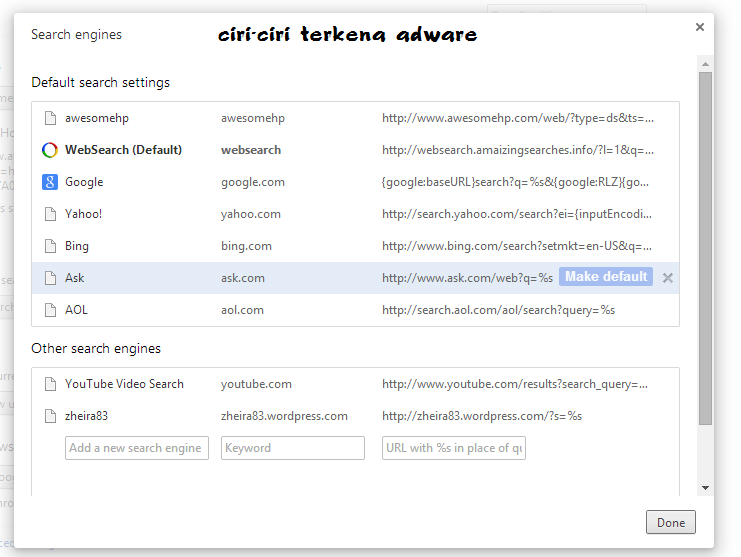
Task: Make Ask the default search engine
Action: 606,276
